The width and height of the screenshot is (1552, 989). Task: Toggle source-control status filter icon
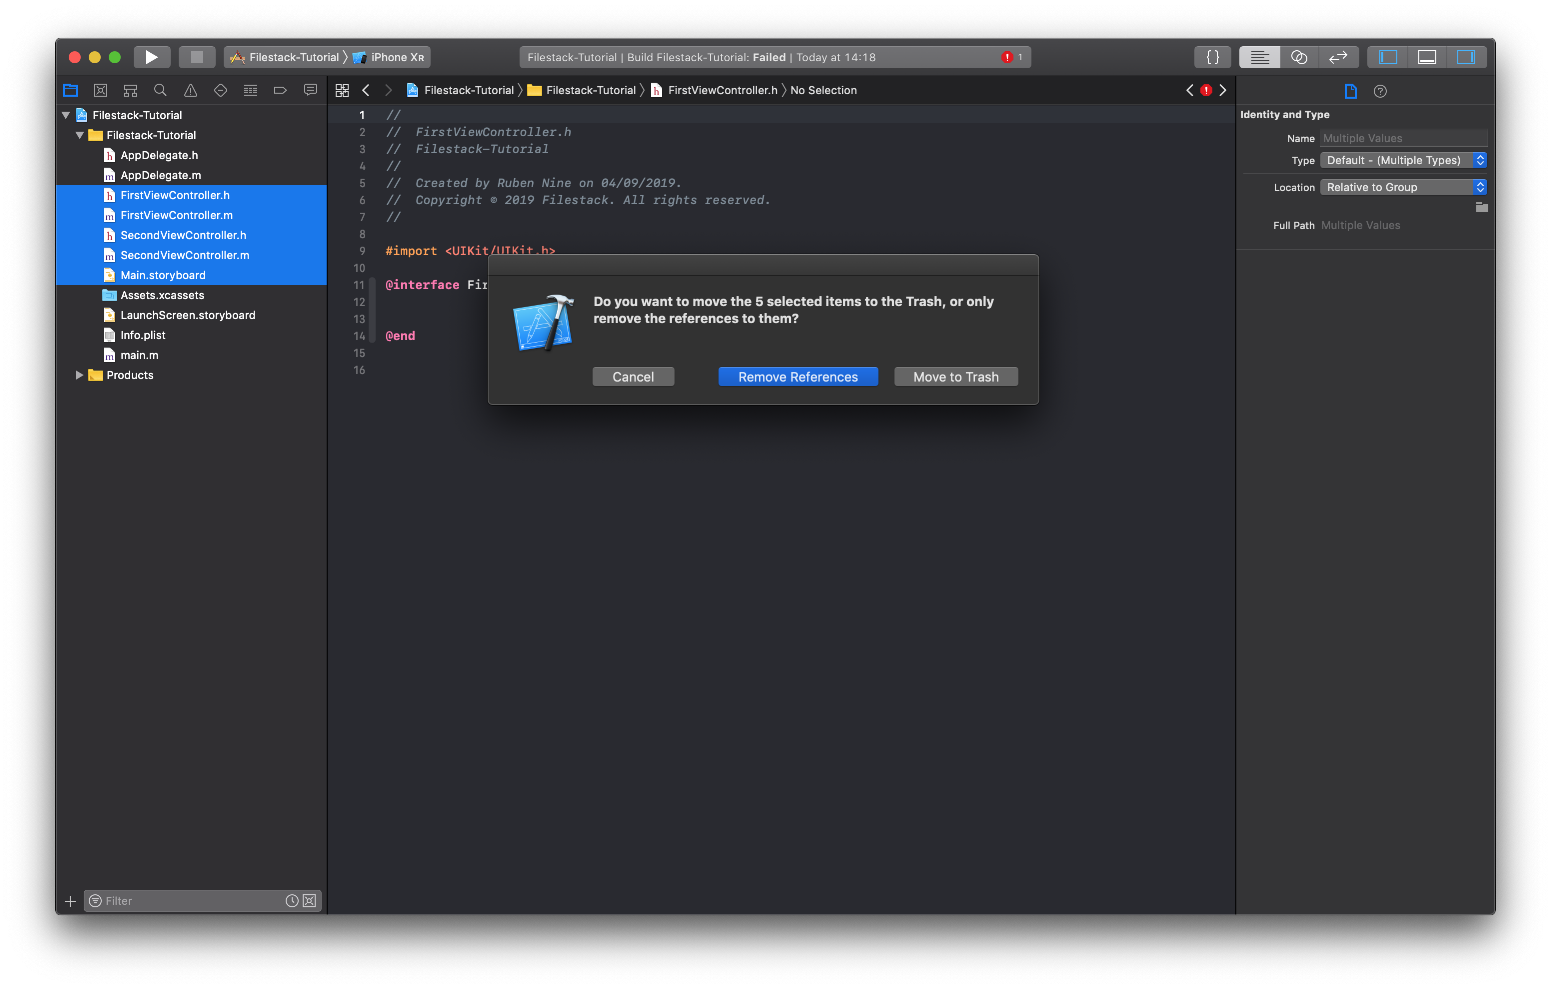point(310,901)
